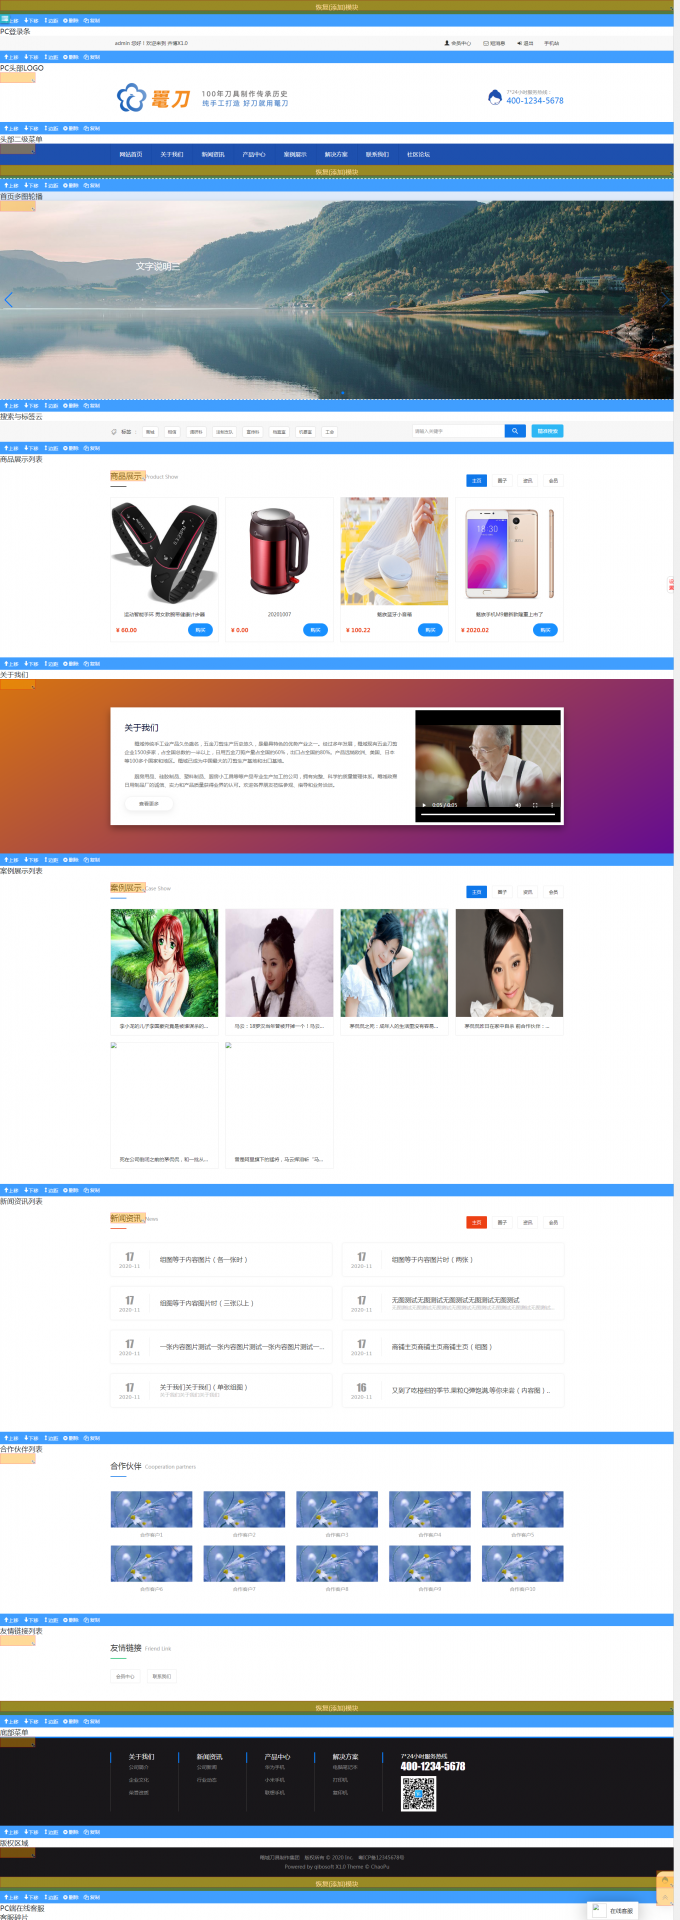
Task: Open the video more-options menu
Action: click(552, 805)
